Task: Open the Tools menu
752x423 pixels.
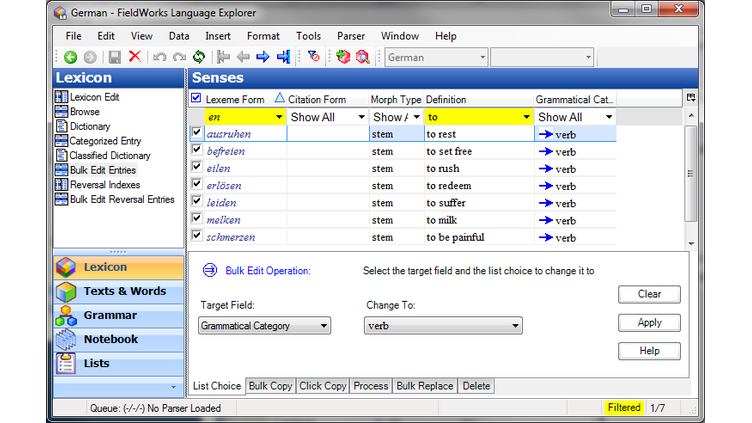Action: 308,36
